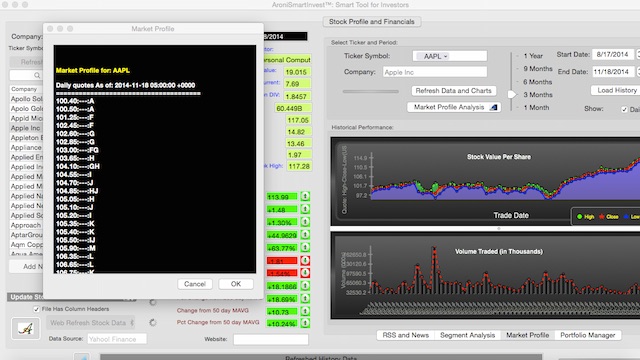This screenshot has width=640, height=360.
Task: Select Apple Inc in company list
Action: 26,128
